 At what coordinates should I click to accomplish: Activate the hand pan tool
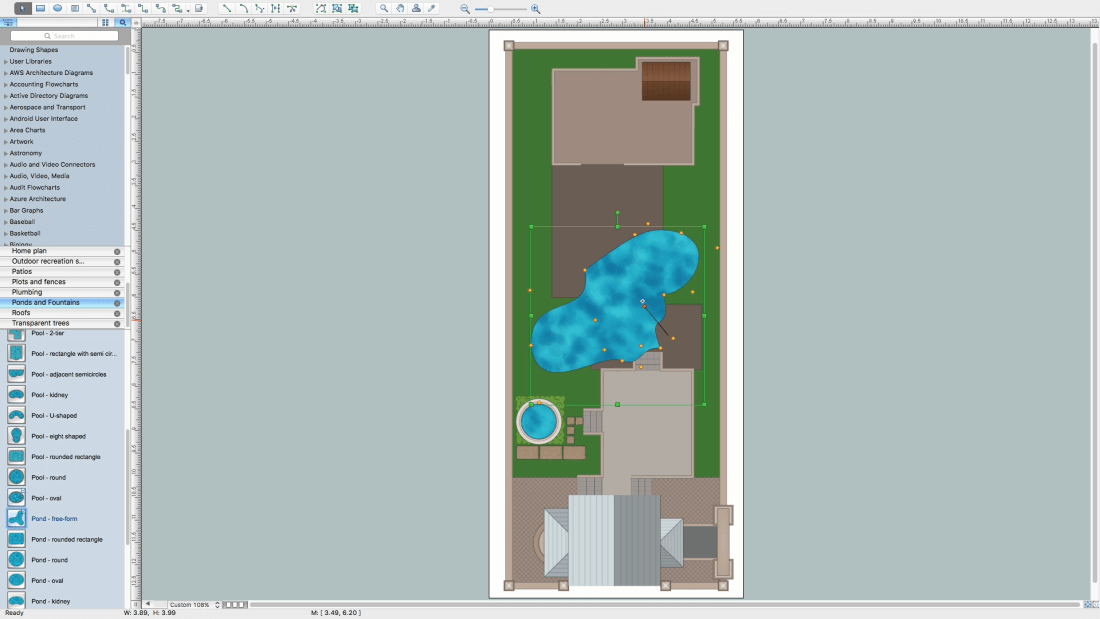(x=400, y=8)
